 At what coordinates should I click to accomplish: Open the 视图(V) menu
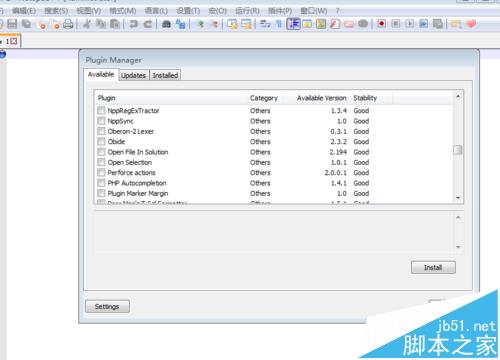tap(89, 11)
